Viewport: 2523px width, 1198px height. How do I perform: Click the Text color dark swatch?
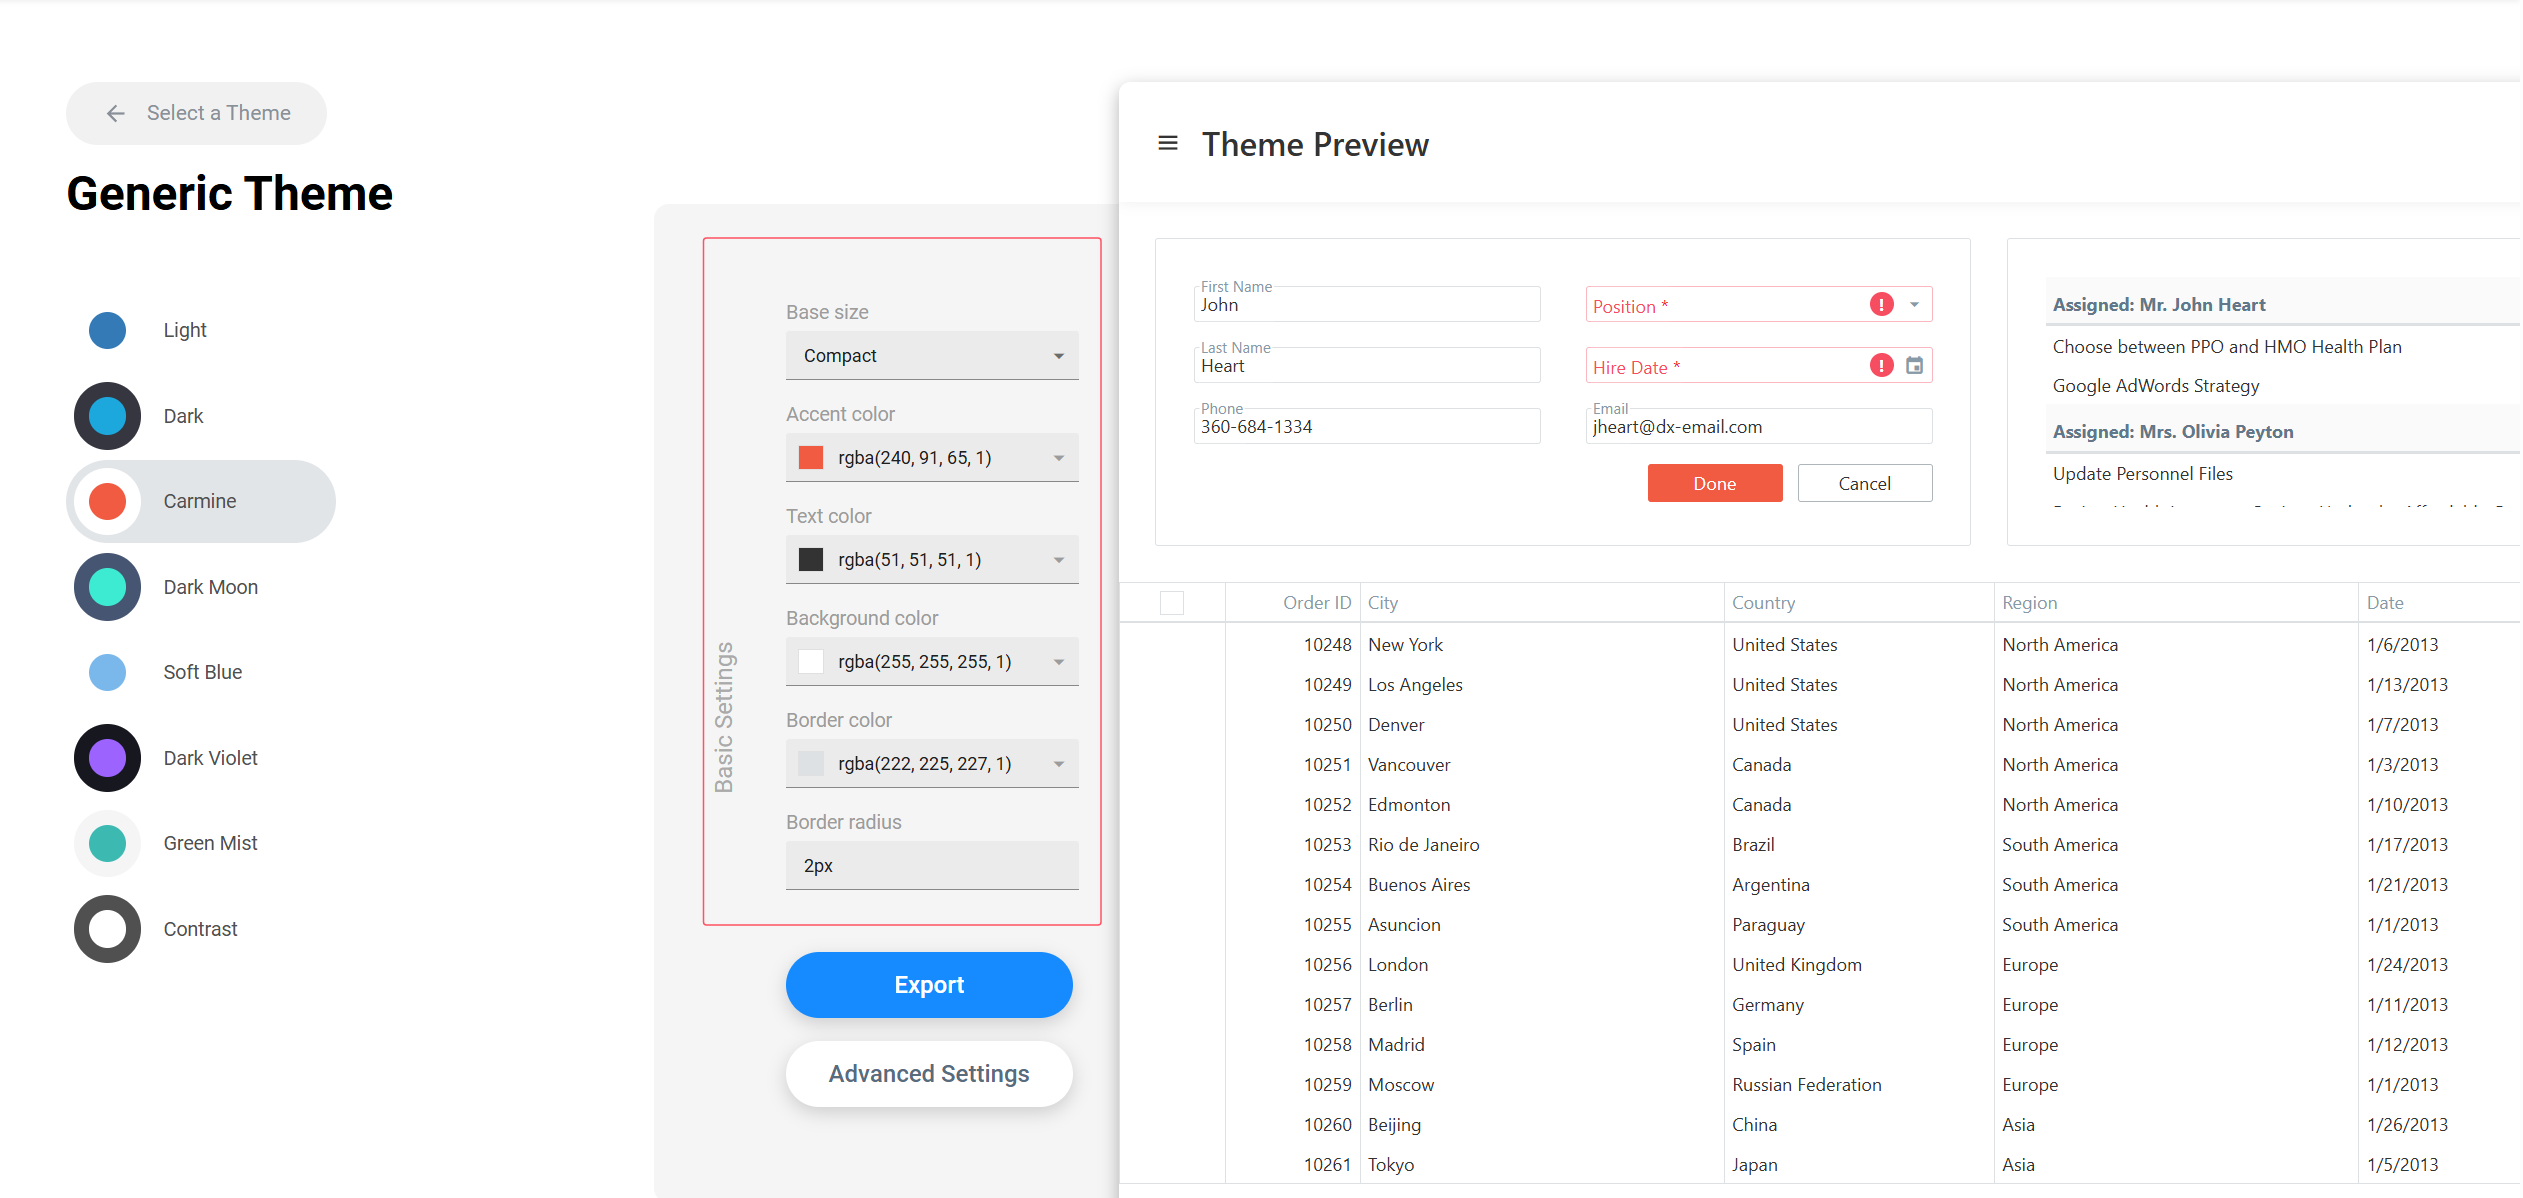(x=811, y=560)
